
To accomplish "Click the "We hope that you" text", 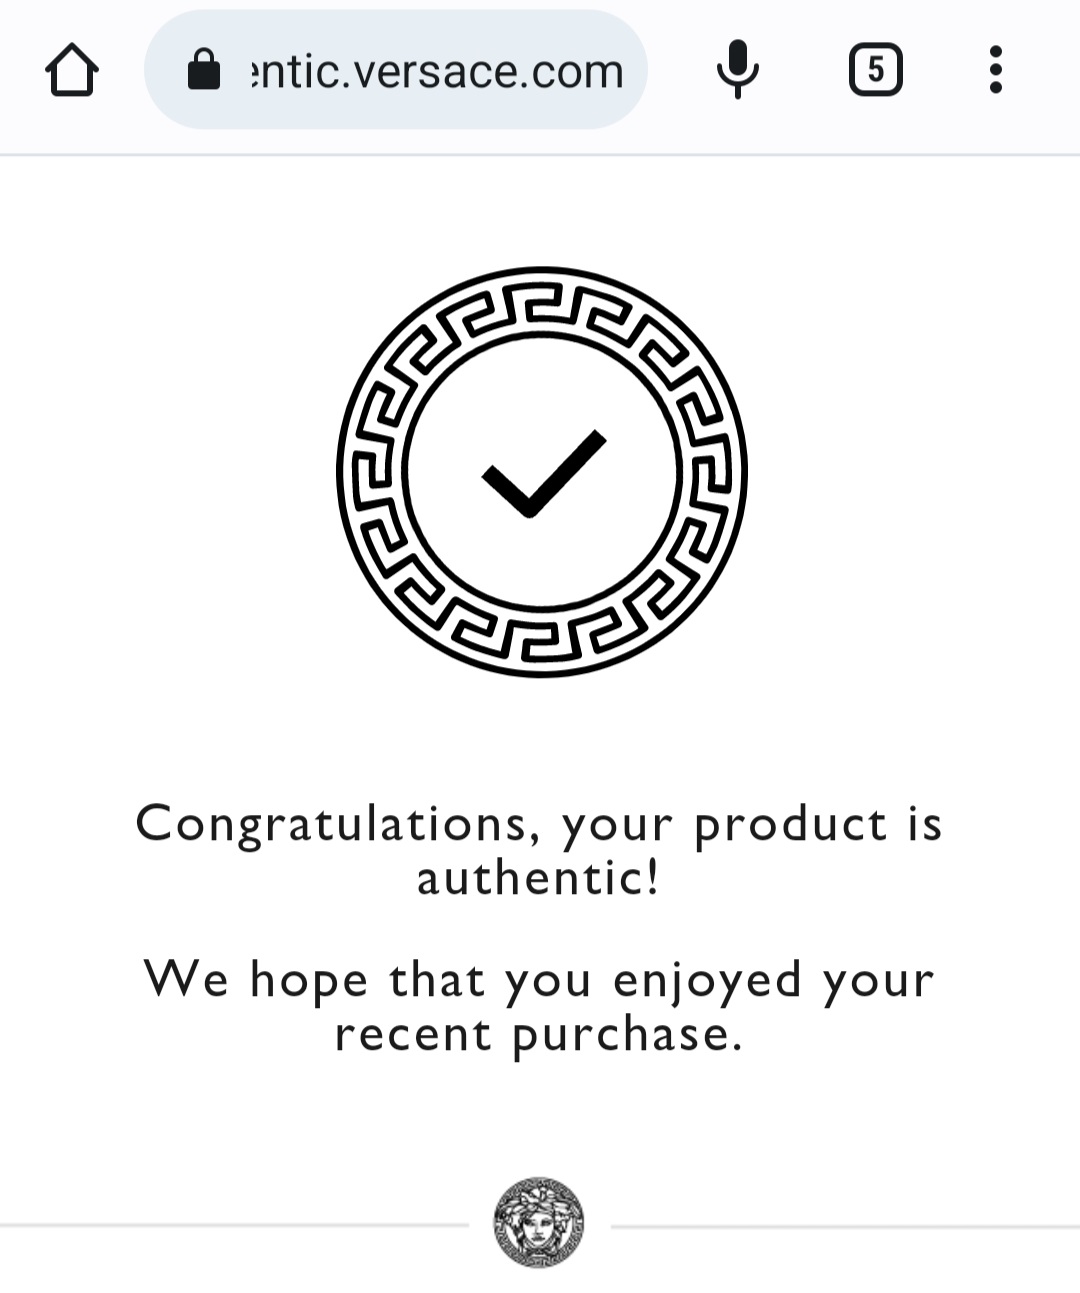I will point(367,979).
